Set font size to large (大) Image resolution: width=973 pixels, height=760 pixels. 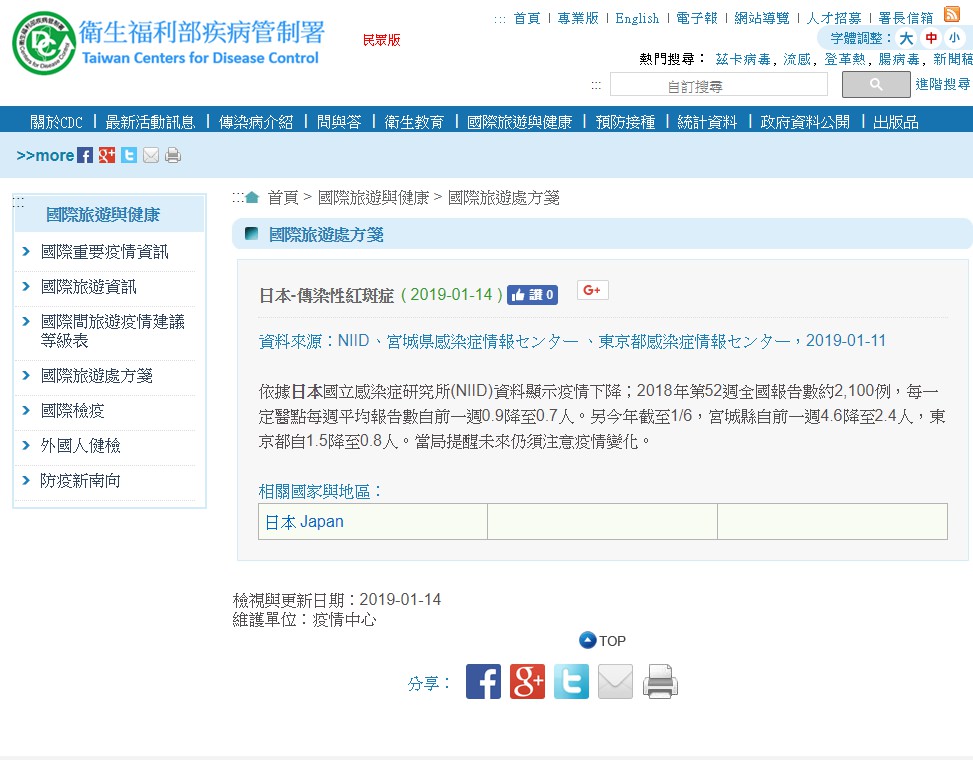click(x=907, y=38)
